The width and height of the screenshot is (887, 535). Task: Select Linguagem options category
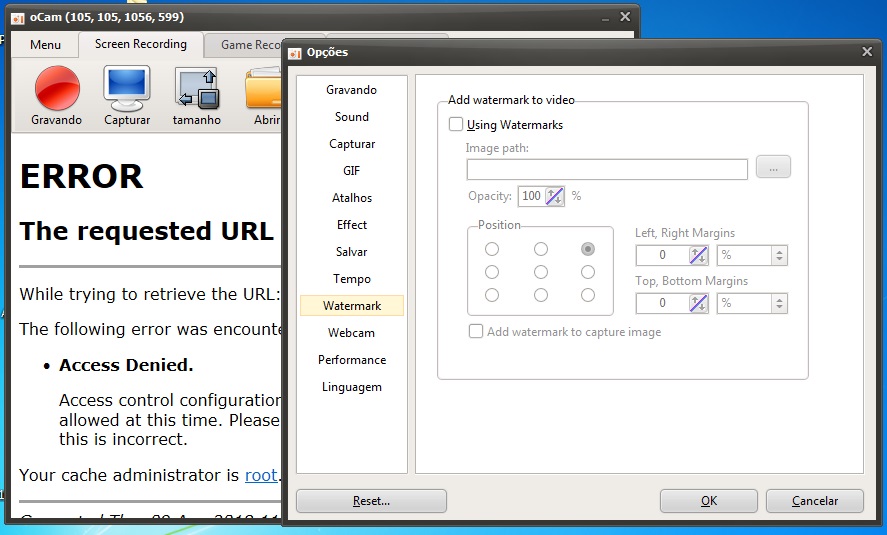click(351, 387)
